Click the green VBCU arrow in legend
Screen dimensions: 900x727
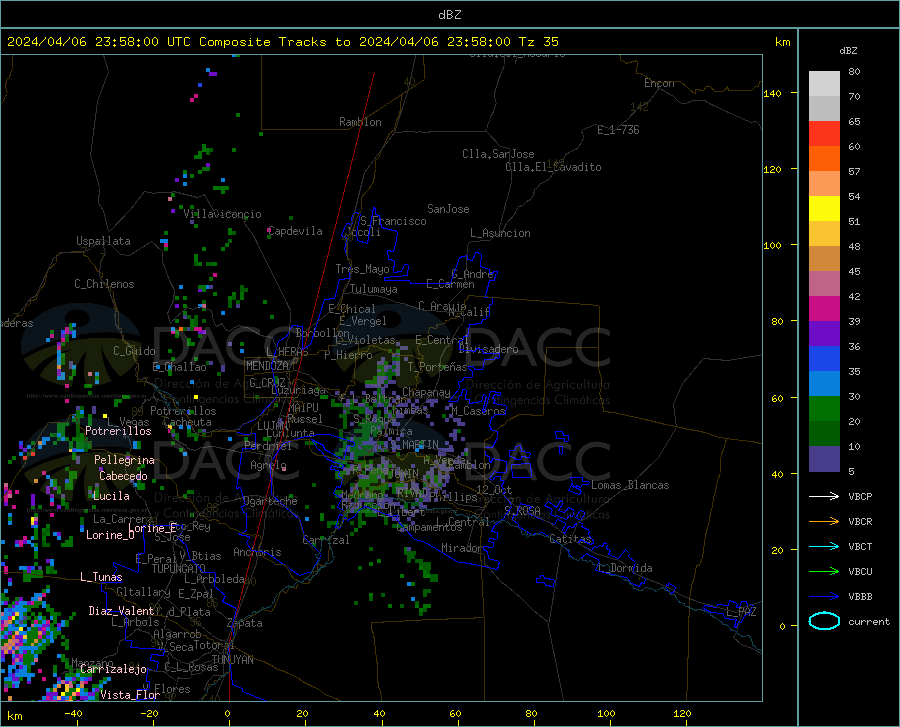click(x=824, y=572)
